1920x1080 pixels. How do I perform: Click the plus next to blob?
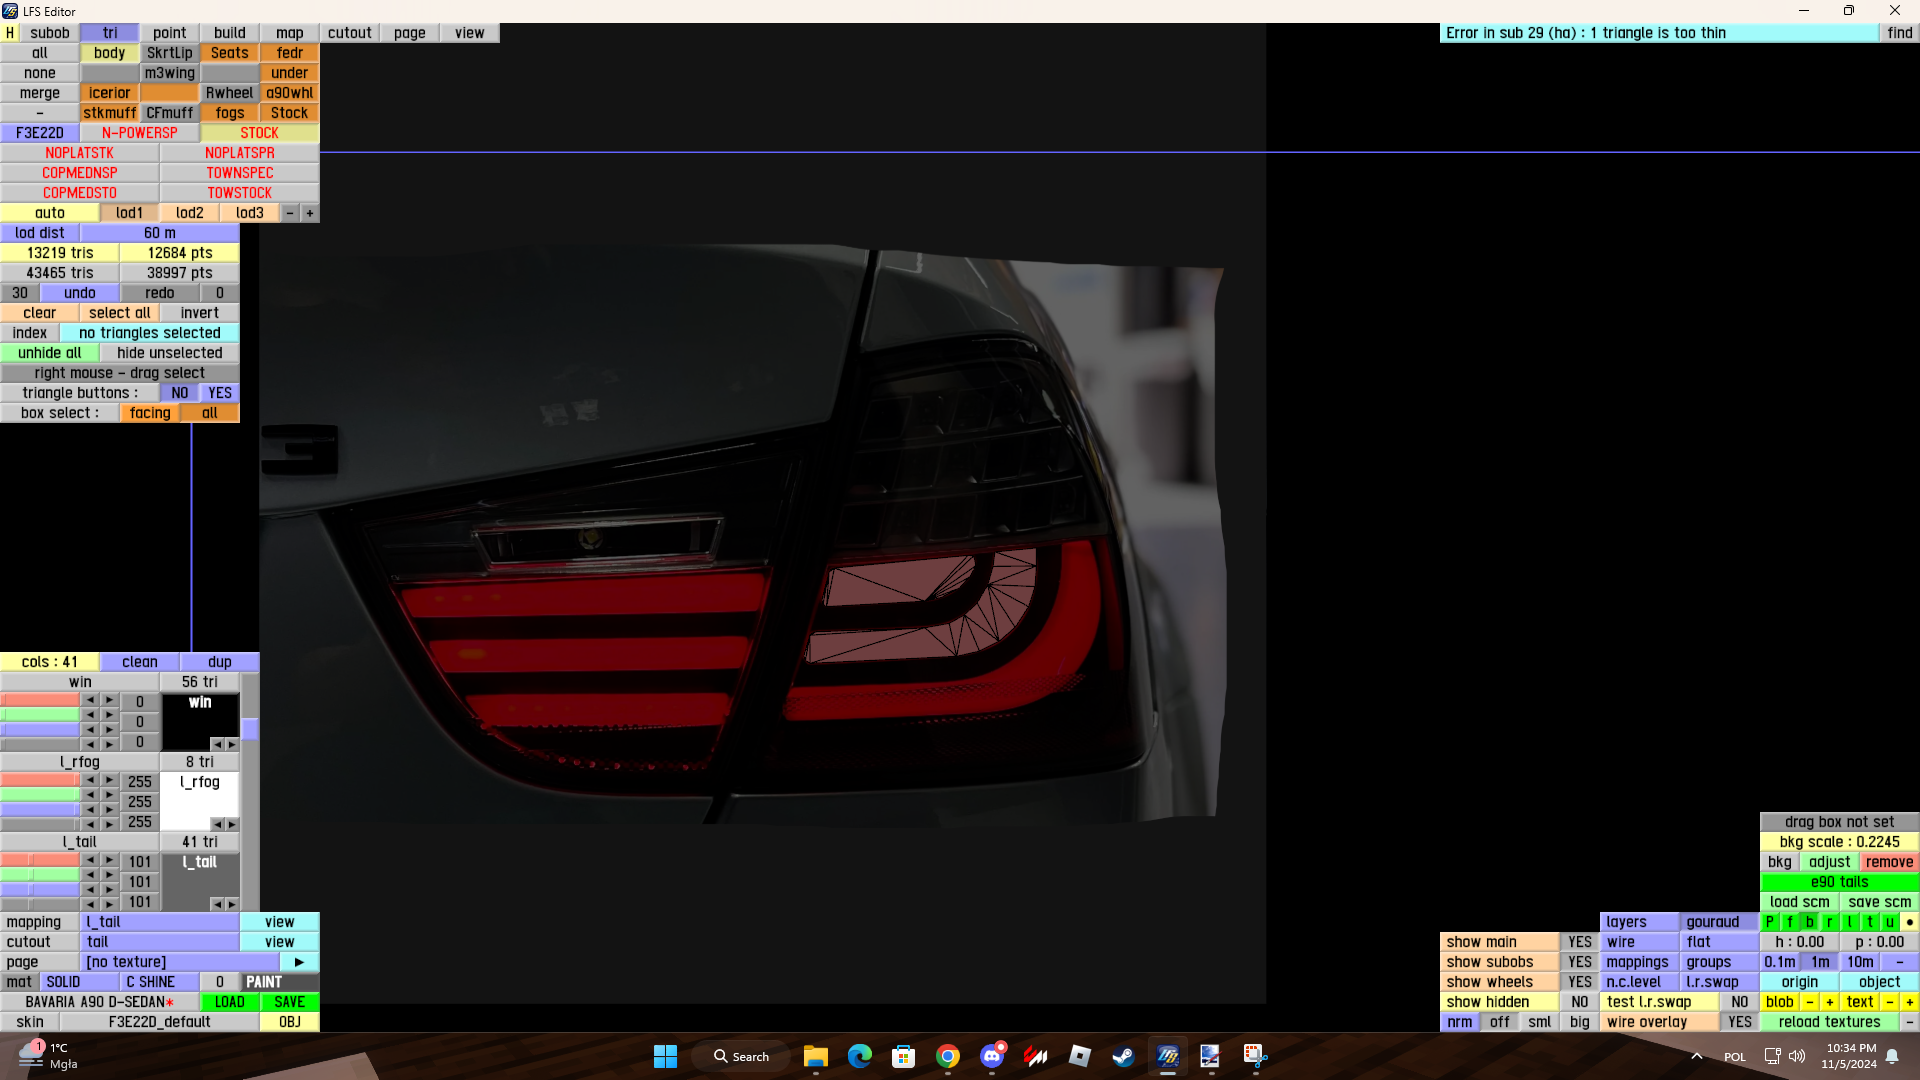(x=1829, y=1002)
